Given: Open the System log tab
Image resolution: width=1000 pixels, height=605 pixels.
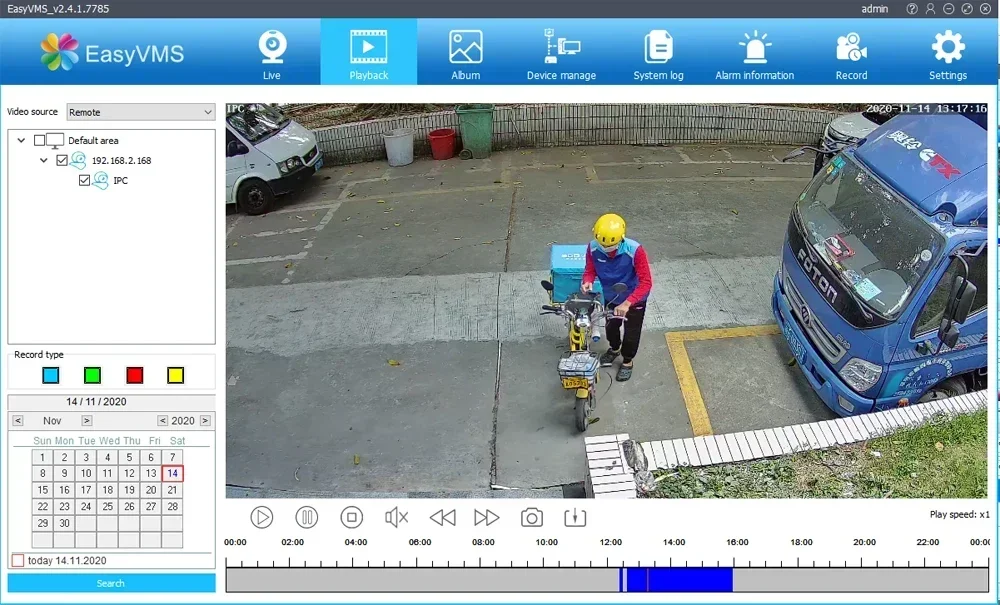Looking at the screenshot, I should point(658,55).
